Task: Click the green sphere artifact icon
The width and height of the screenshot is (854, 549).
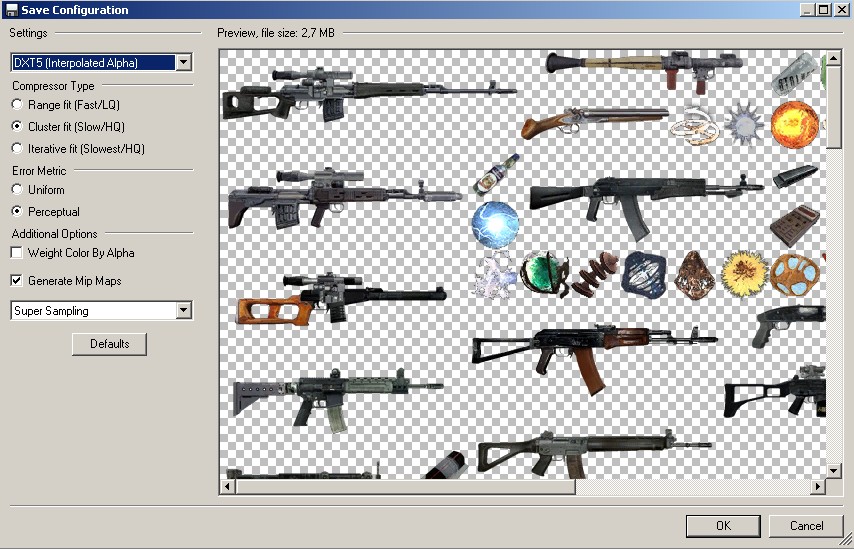Action: (544, 274)
